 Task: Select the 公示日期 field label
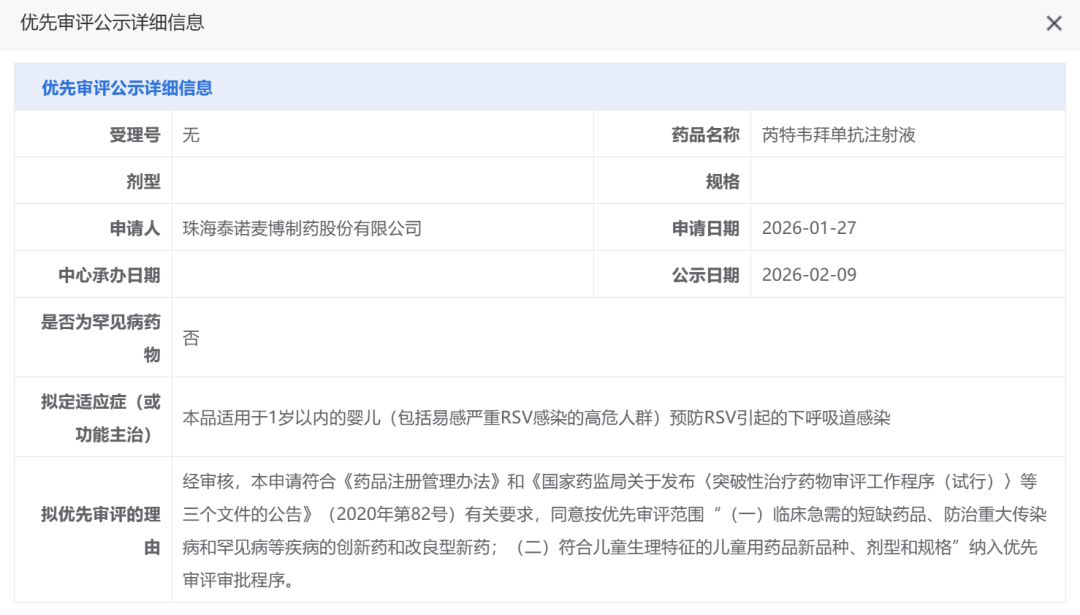coord(705,275)
